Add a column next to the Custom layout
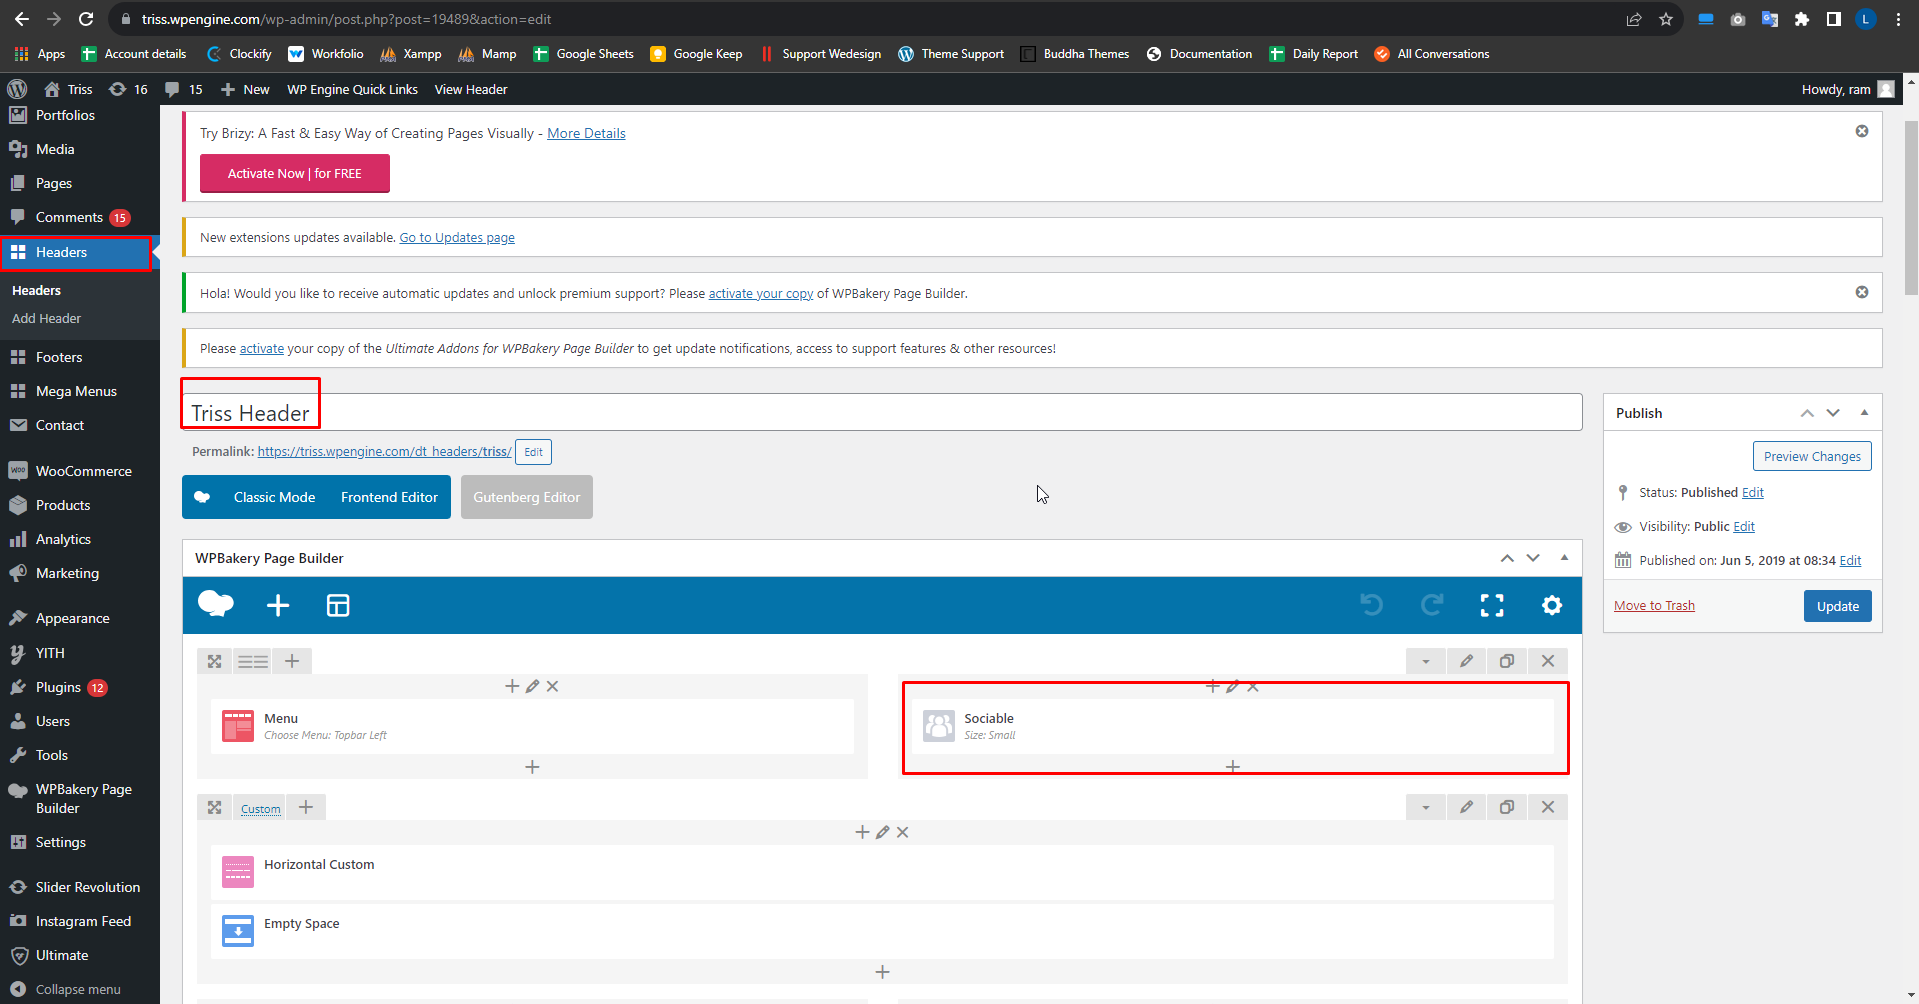This screenshot has height=1004, width=1919. 306,807
